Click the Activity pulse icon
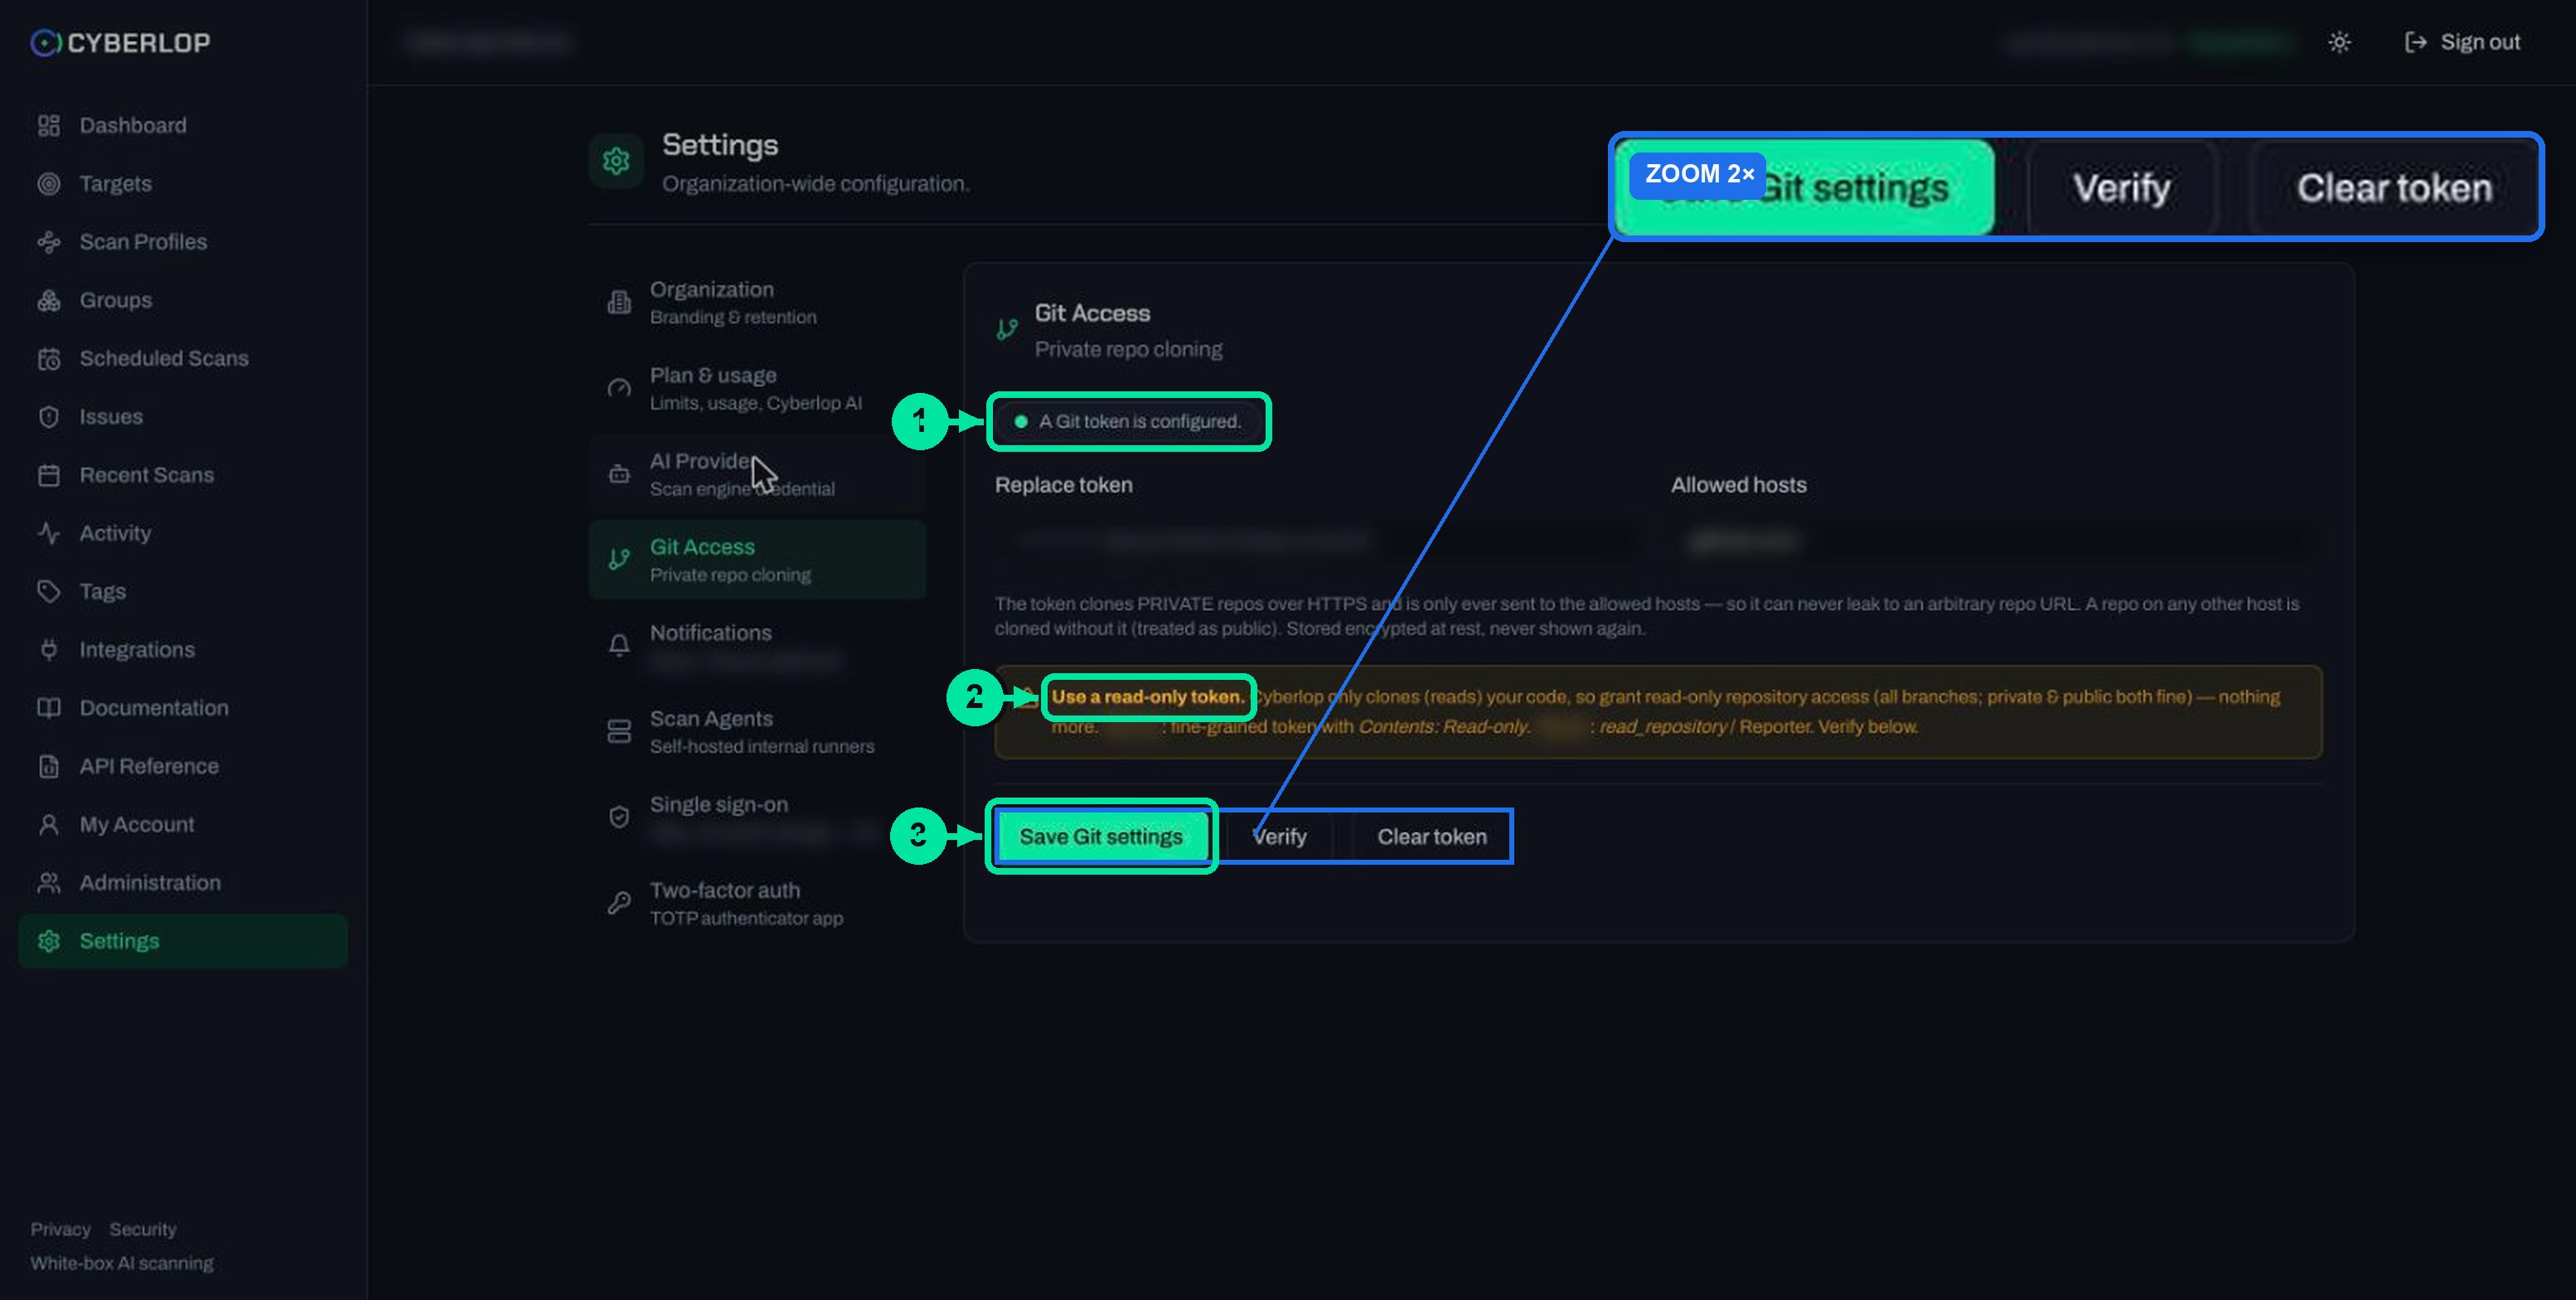 [48, 533]
